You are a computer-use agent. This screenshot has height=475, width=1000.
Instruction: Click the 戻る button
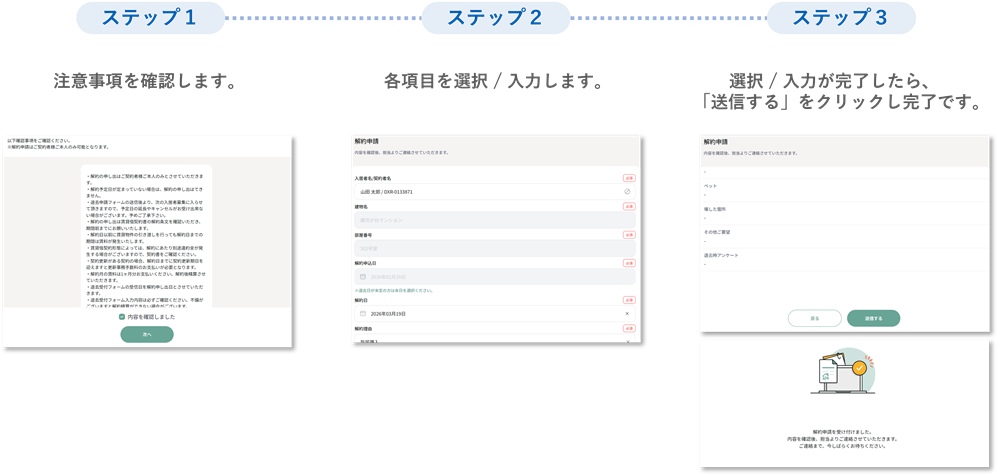(x=814, y=318)
